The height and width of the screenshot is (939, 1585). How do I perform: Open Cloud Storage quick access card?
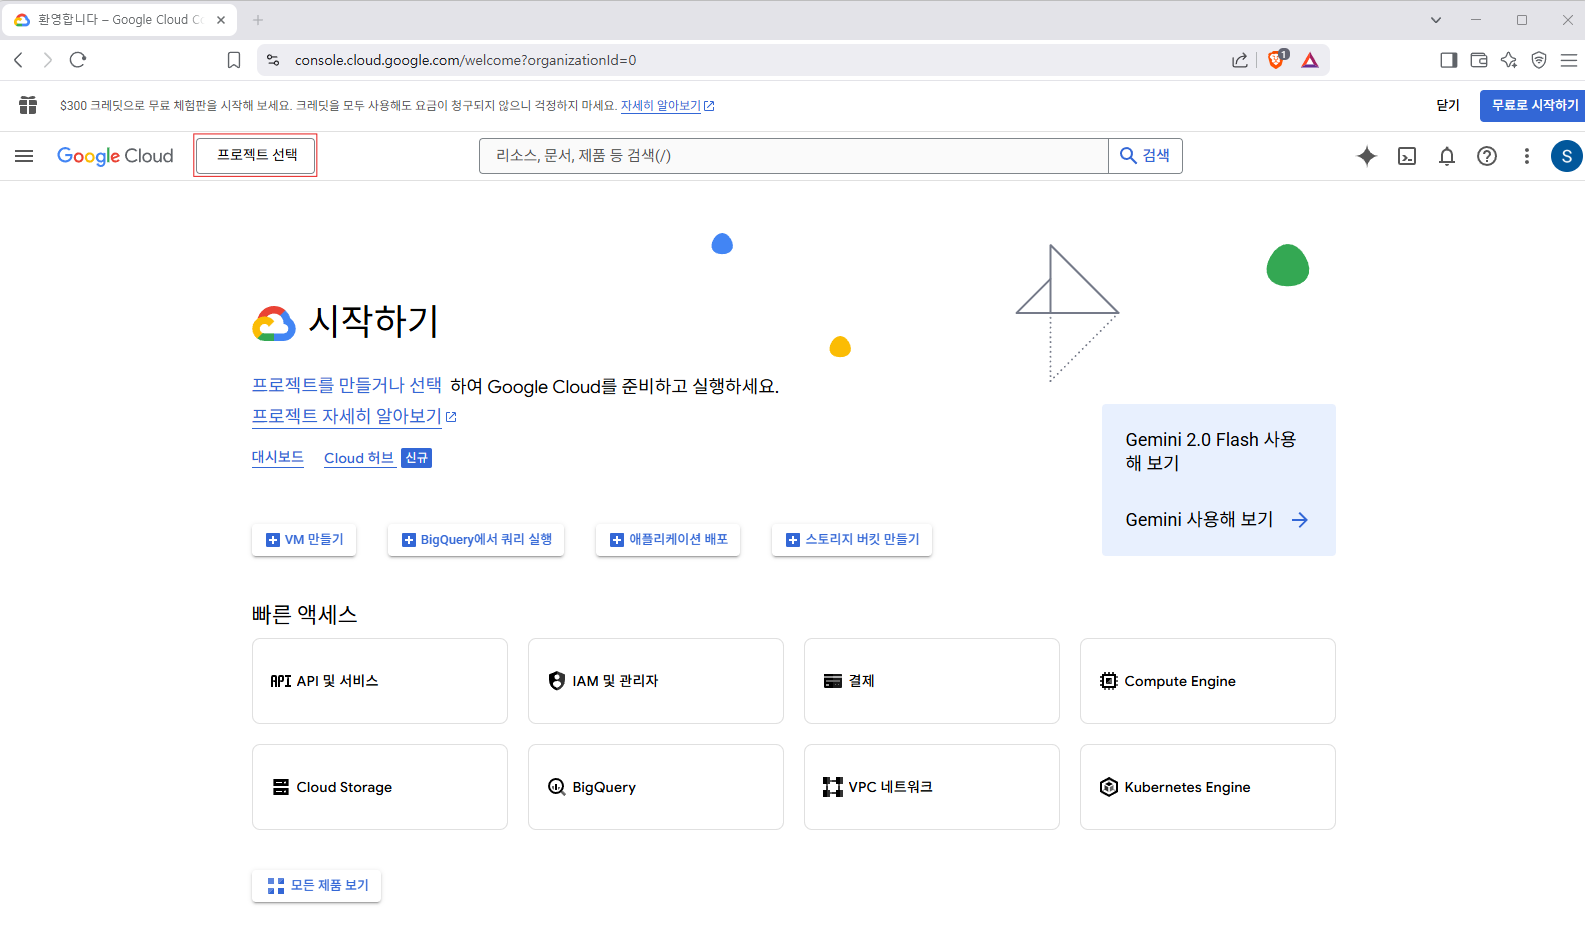click(x=380, y=787)
